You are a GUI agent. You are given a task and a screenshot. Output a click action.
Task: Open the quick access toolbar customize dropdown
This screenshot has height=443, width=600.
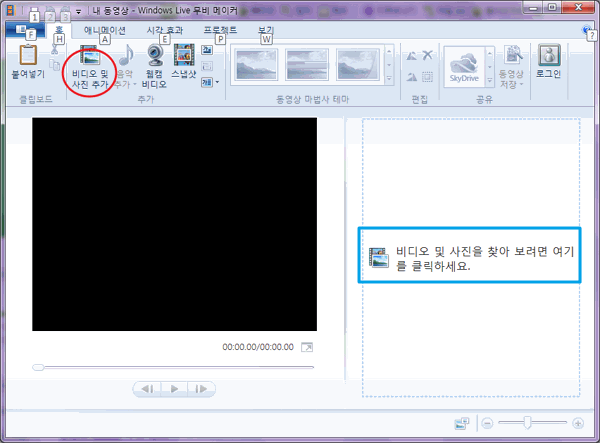click(x=78, y=11)
